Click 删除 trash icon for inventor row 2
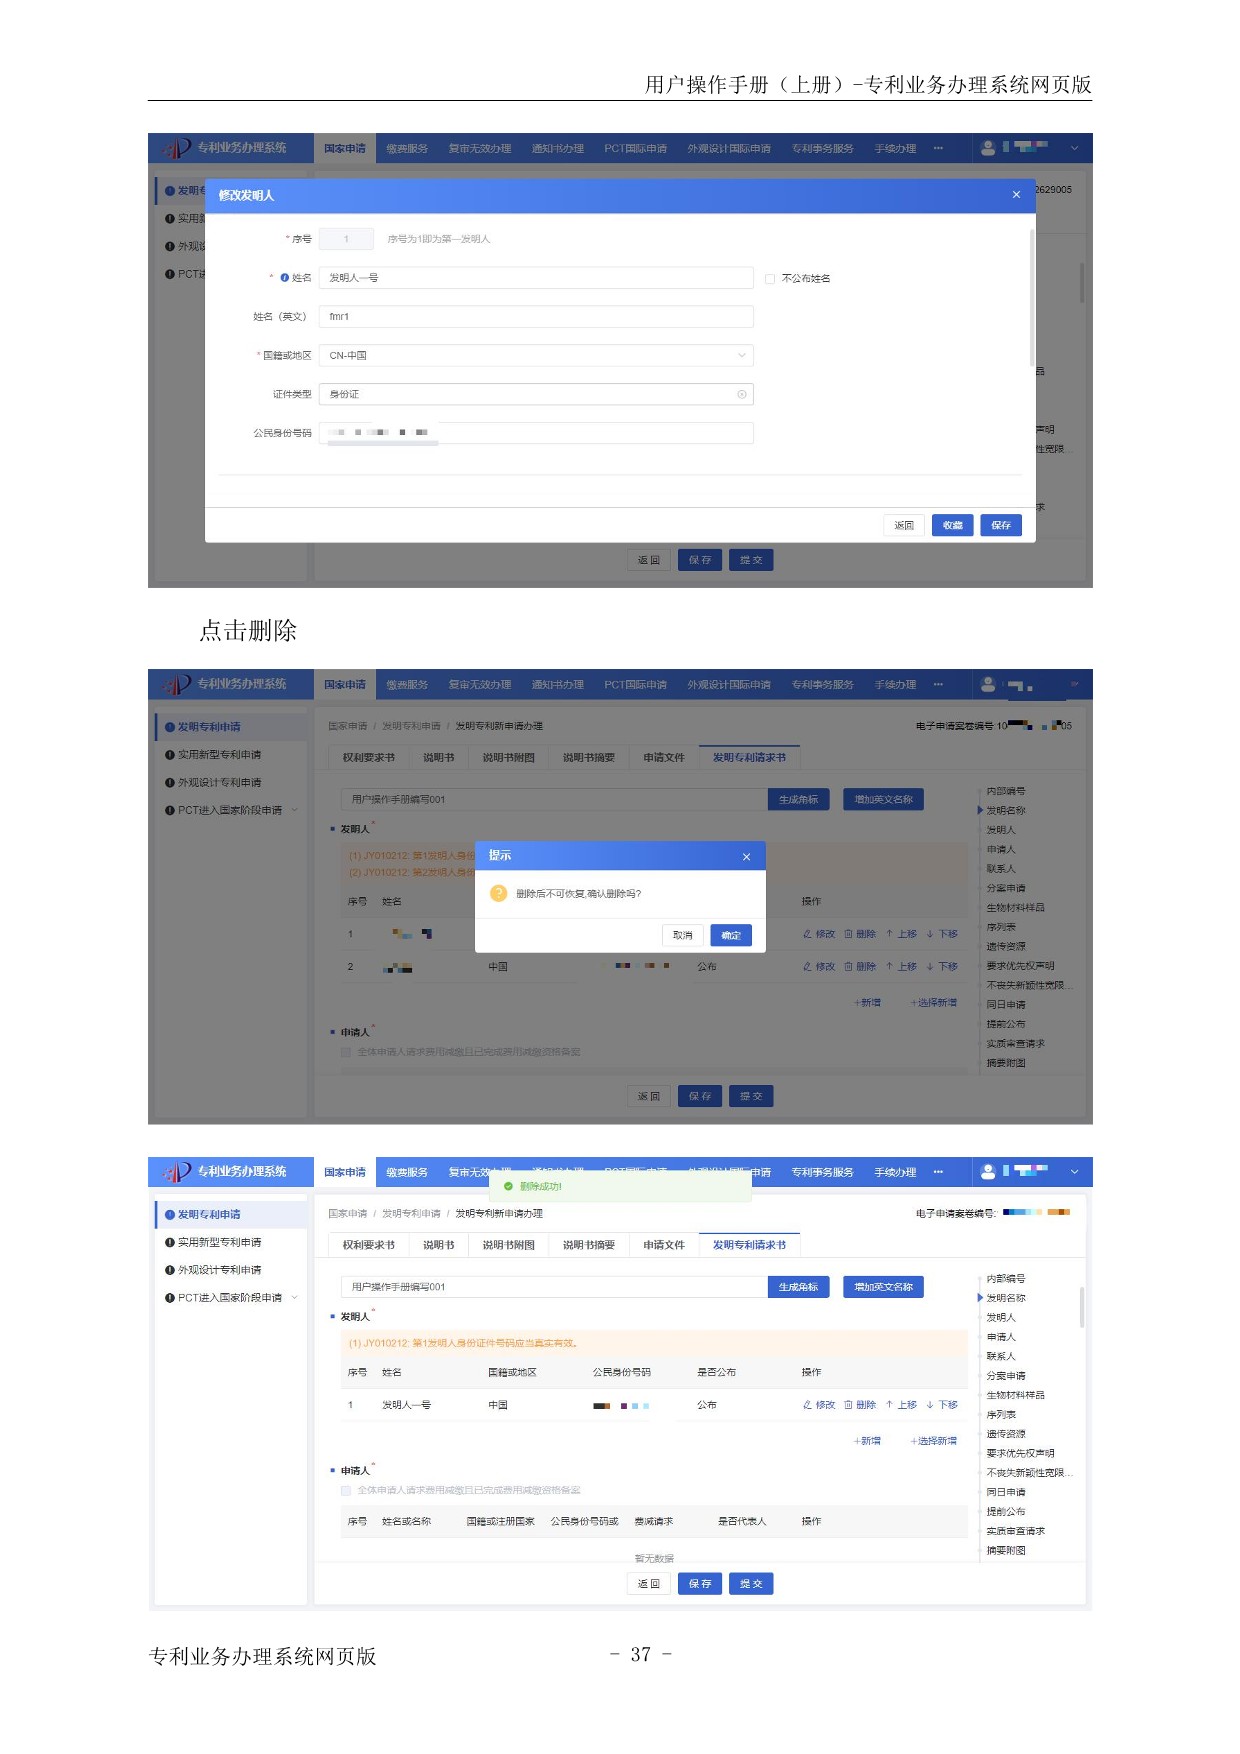Screen dimensions: 1240x1754 pos(848,967)
